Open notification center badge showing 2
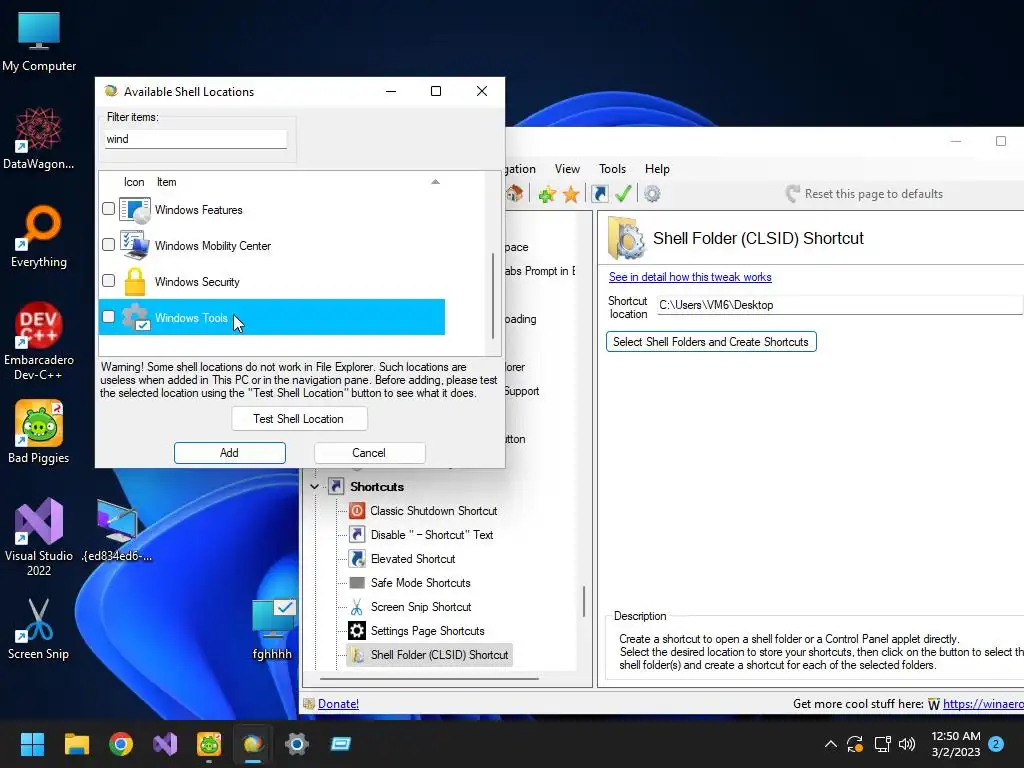Viewport: 1024px width, 768px height. coord(996,744)
